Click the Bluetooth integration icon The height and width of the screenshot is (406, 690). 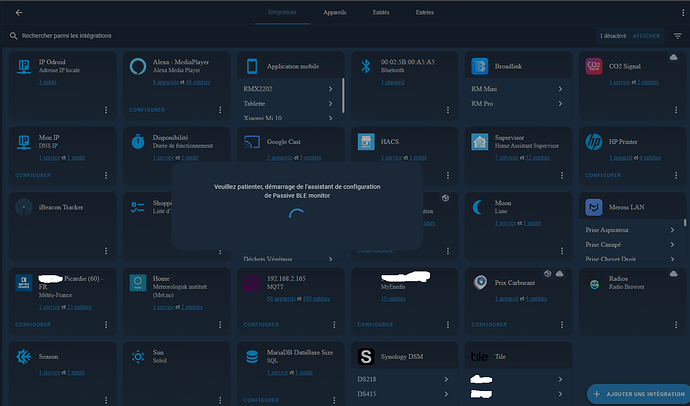click(x=366, y=66)
